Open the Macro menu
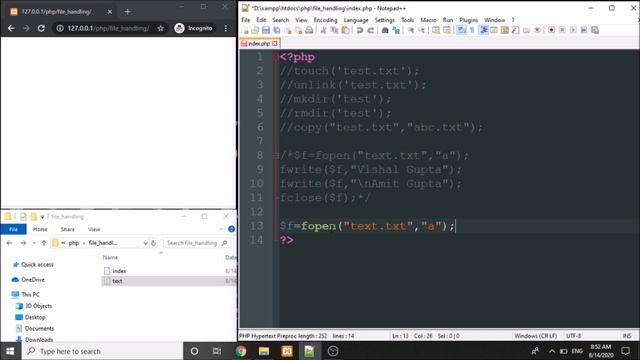This screenshot has height=360, width=640. click(429, 20)
